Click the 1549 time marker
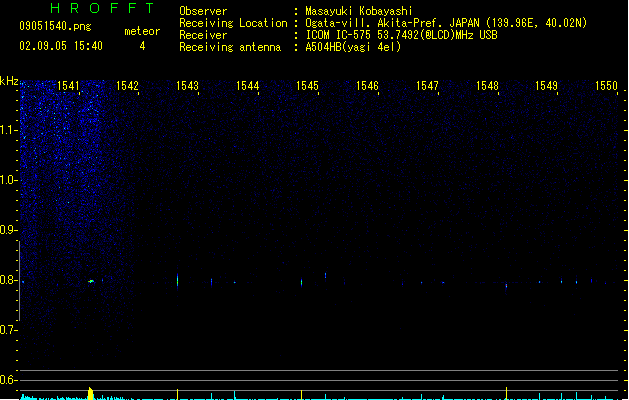 (546, 86)
